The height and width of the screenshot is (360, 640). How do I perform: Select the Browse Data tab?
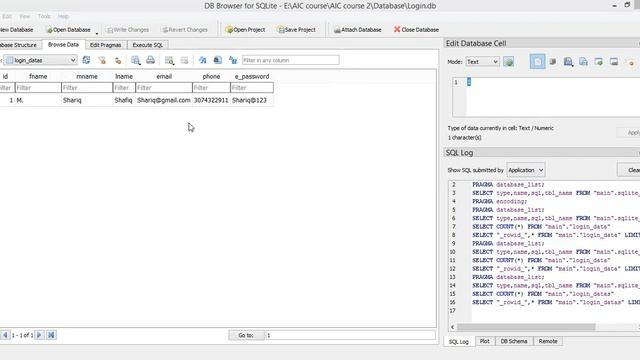(63, 44)
